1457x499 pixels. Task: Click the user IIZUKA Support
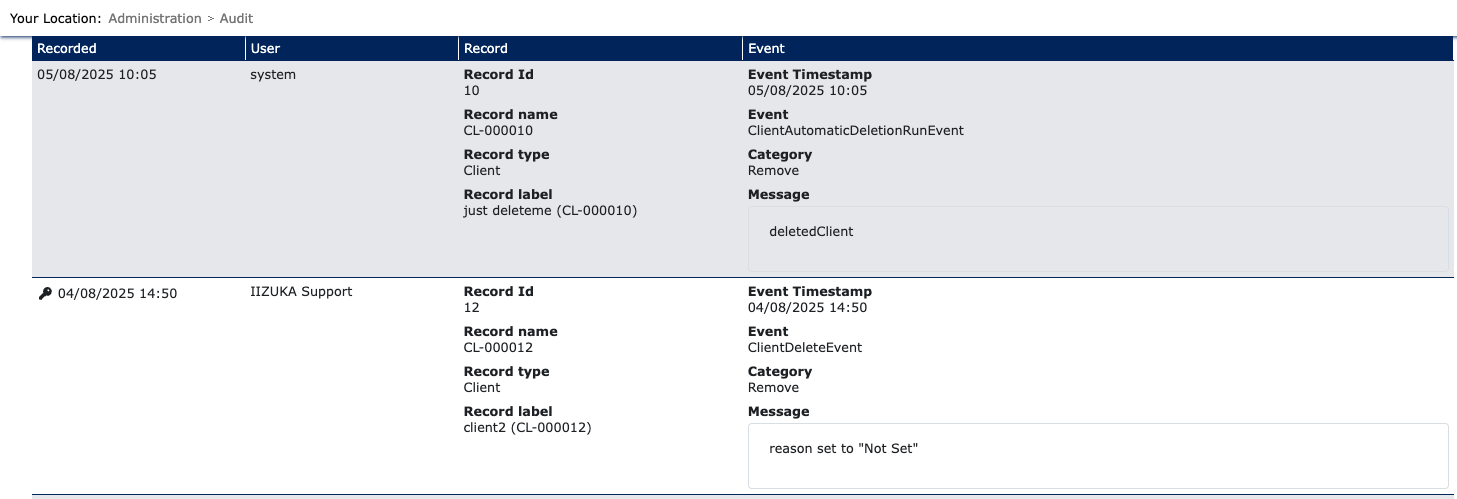pos(301,292)
